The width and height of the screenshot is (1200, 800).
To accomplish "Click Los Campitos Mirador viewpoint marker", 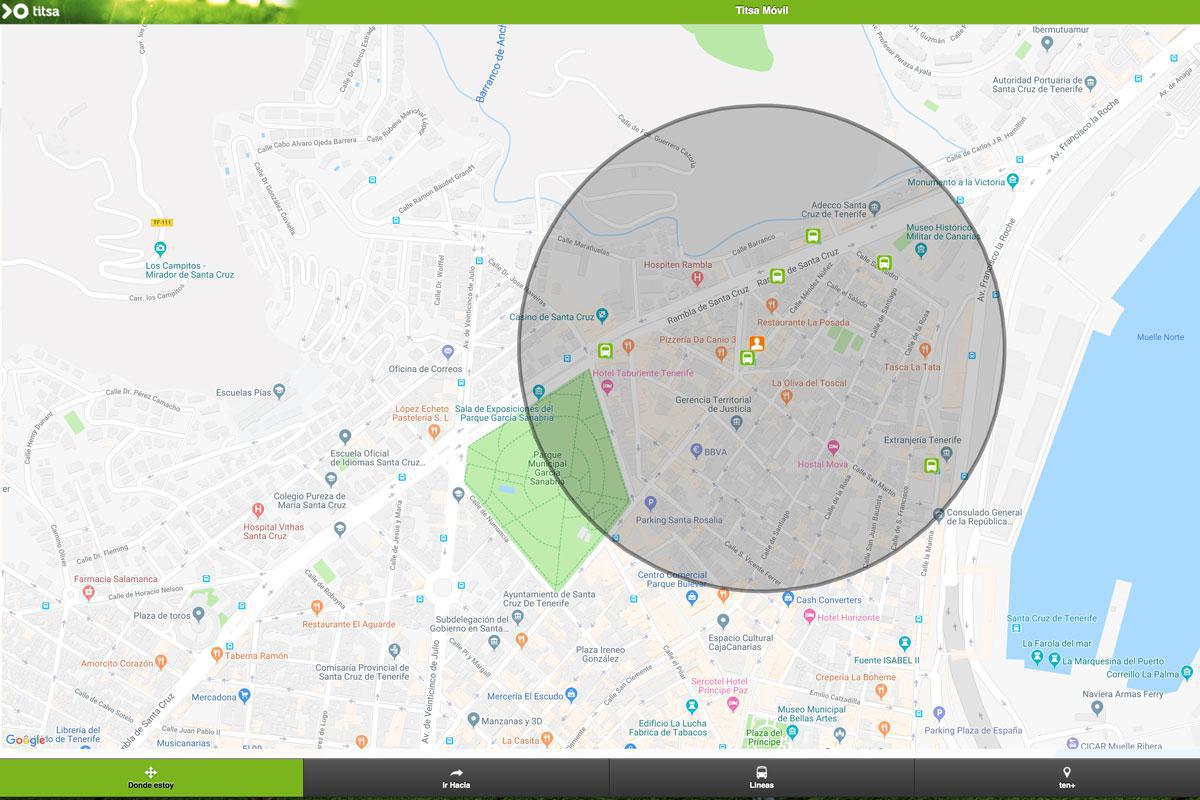I will point(159,249).
